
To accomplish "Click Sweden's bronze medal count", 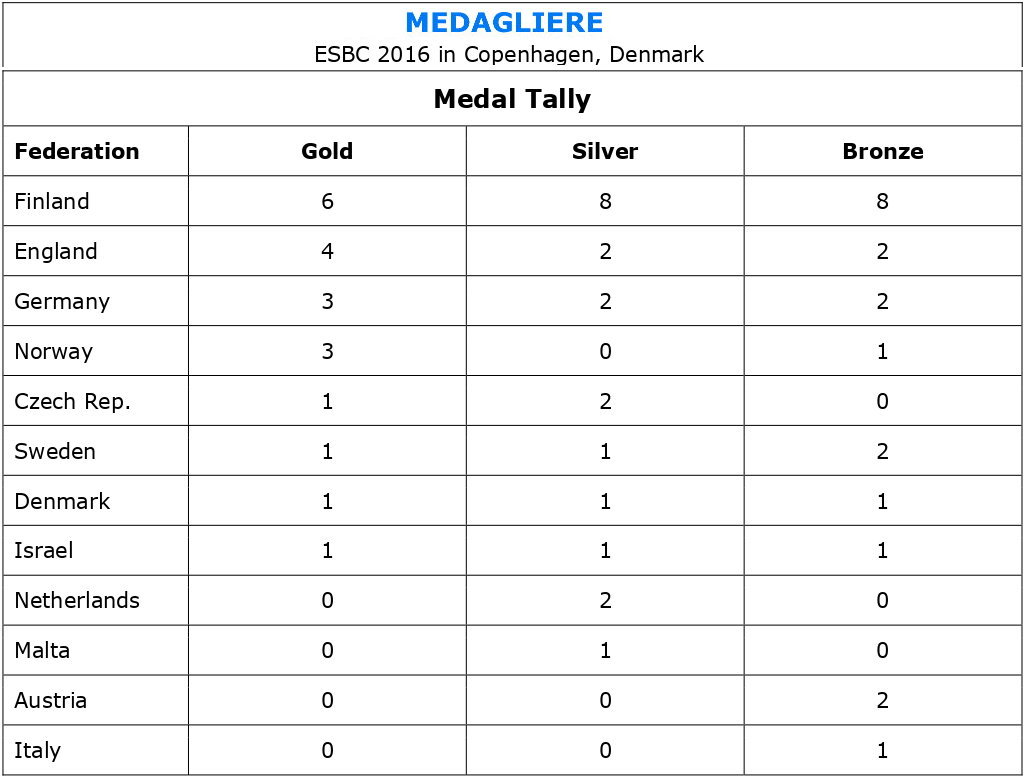I will tap(882, 451).
